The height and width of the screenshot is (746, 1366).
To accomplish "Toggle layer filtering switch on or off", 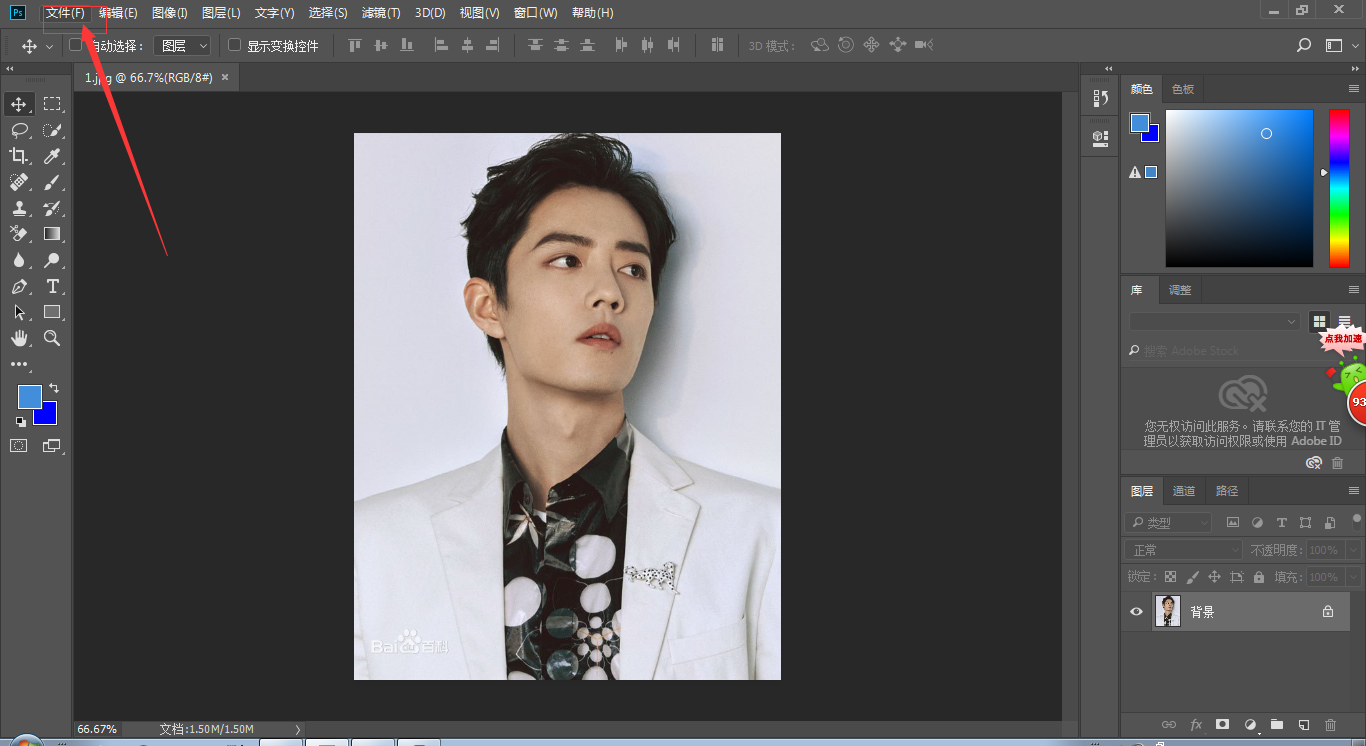I will pos(1357,520).
